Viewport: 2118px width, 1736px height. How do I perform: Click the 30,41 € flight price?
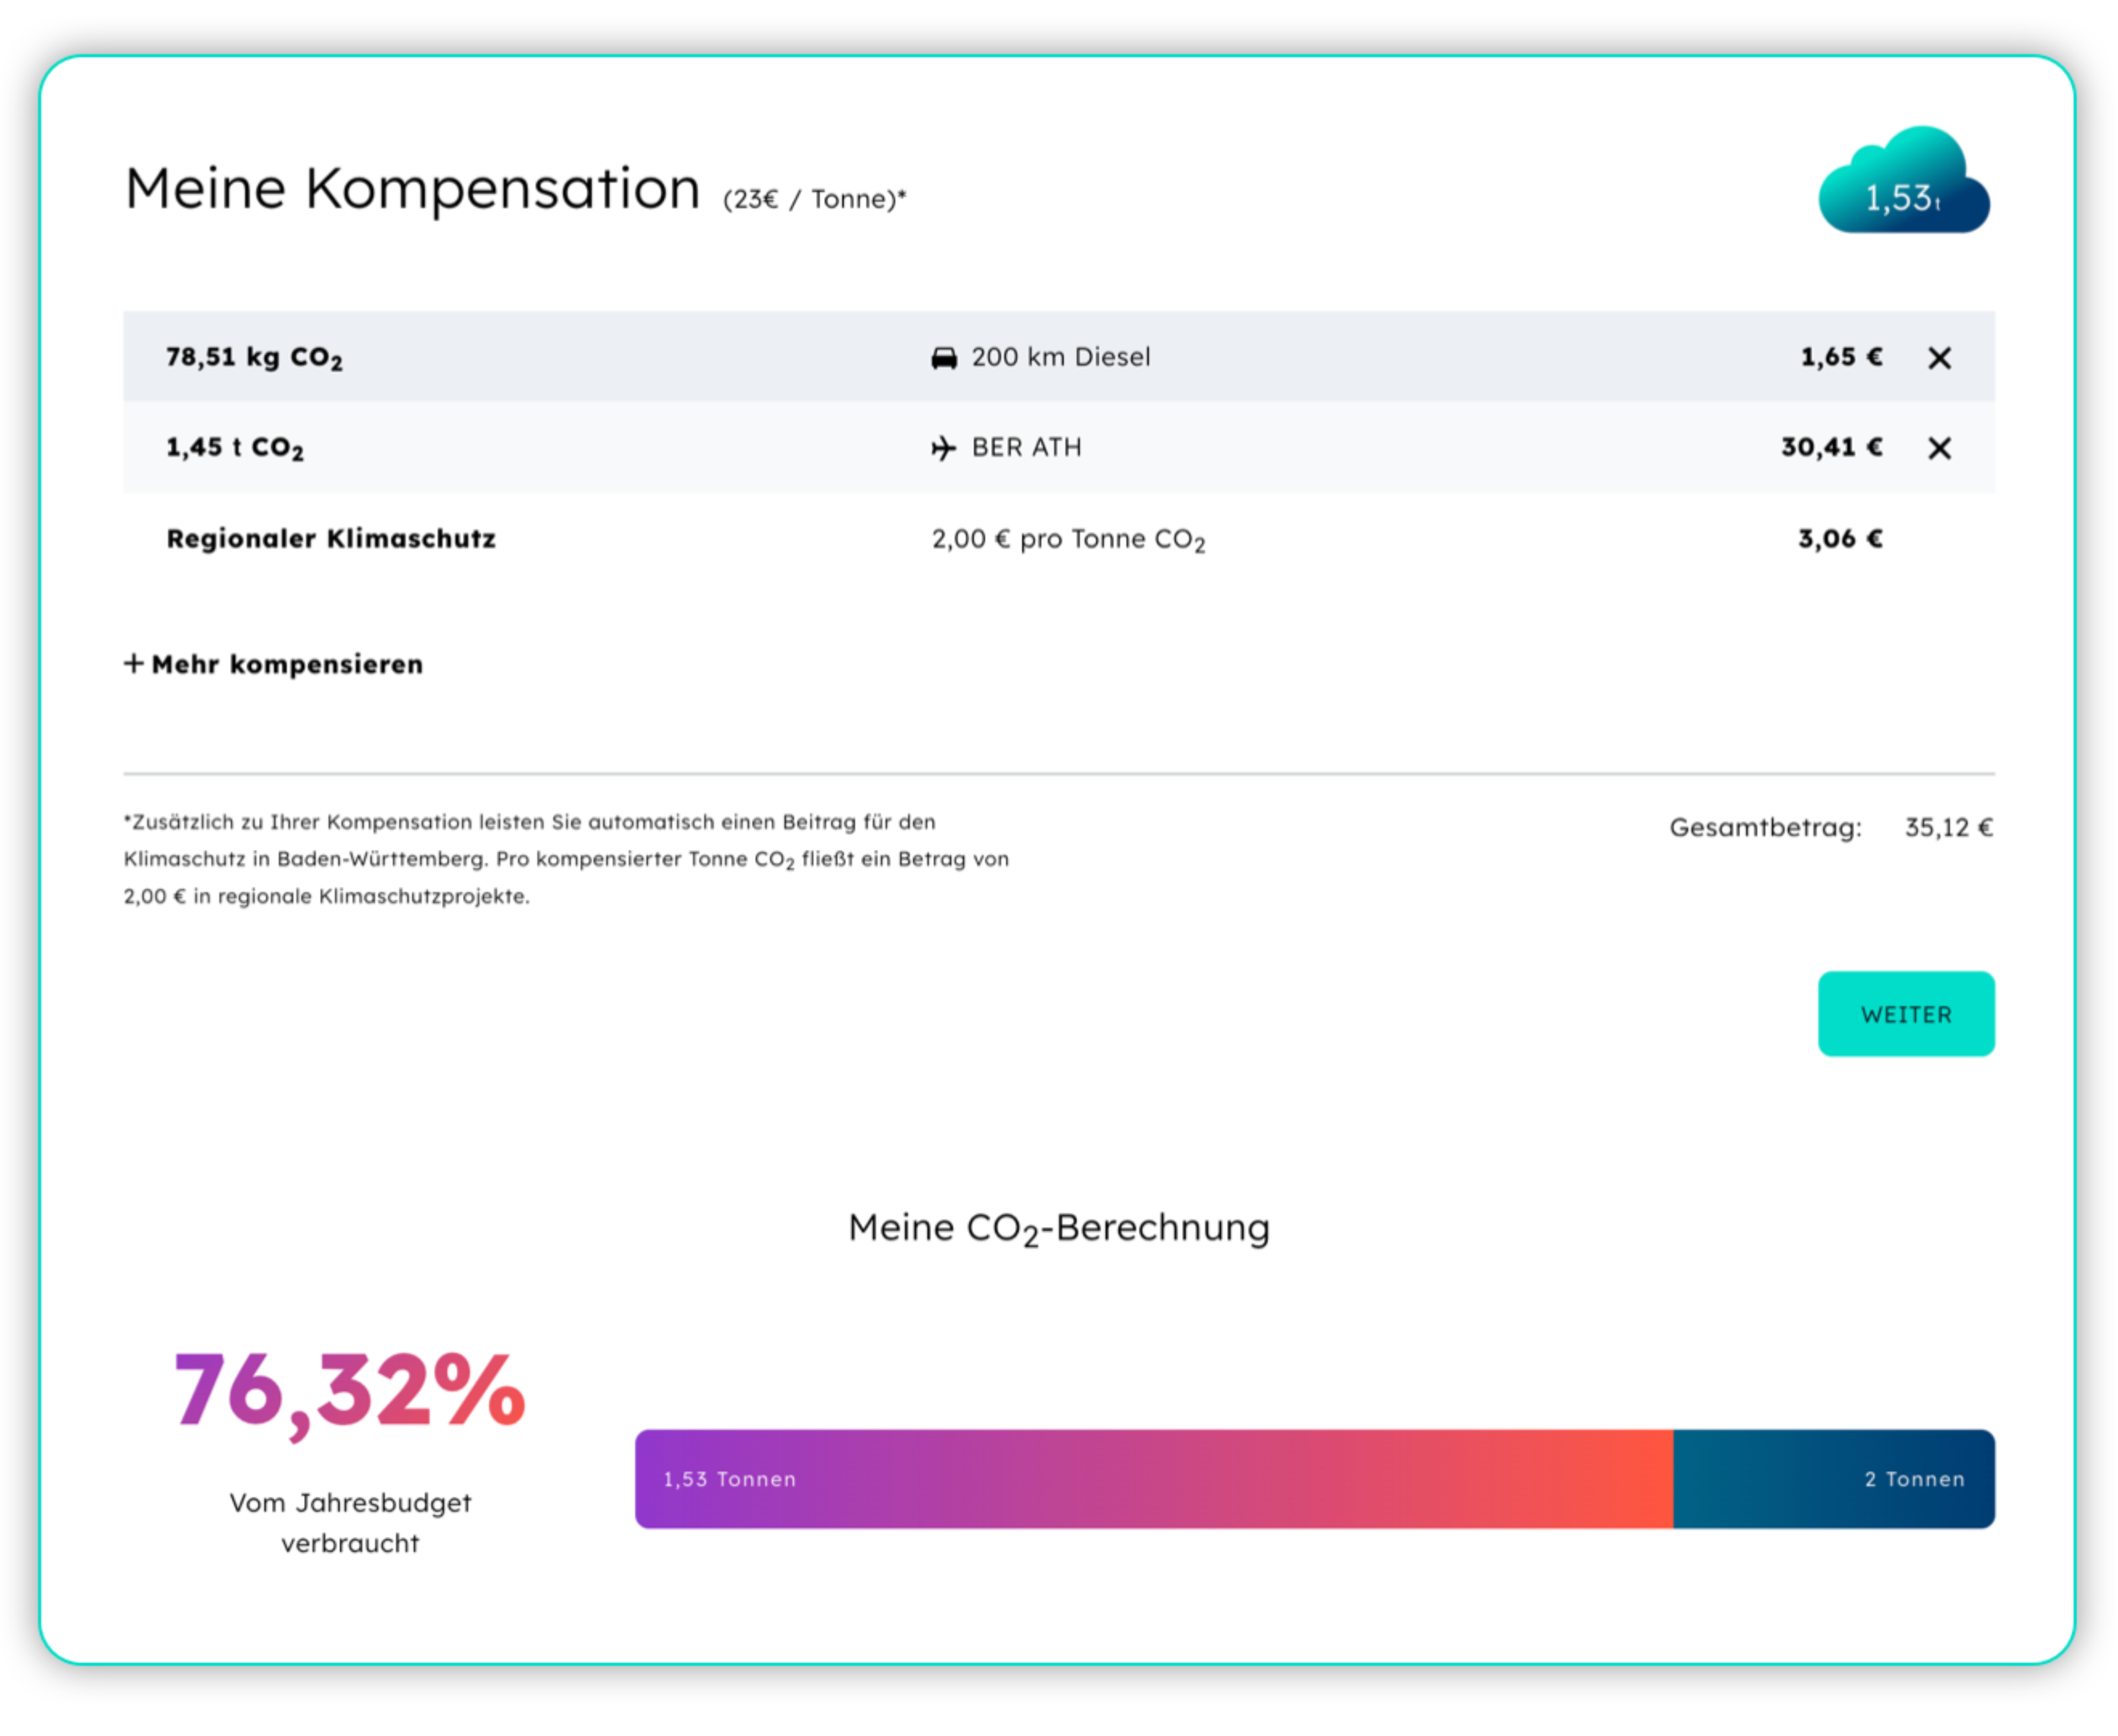(1831, 447)
